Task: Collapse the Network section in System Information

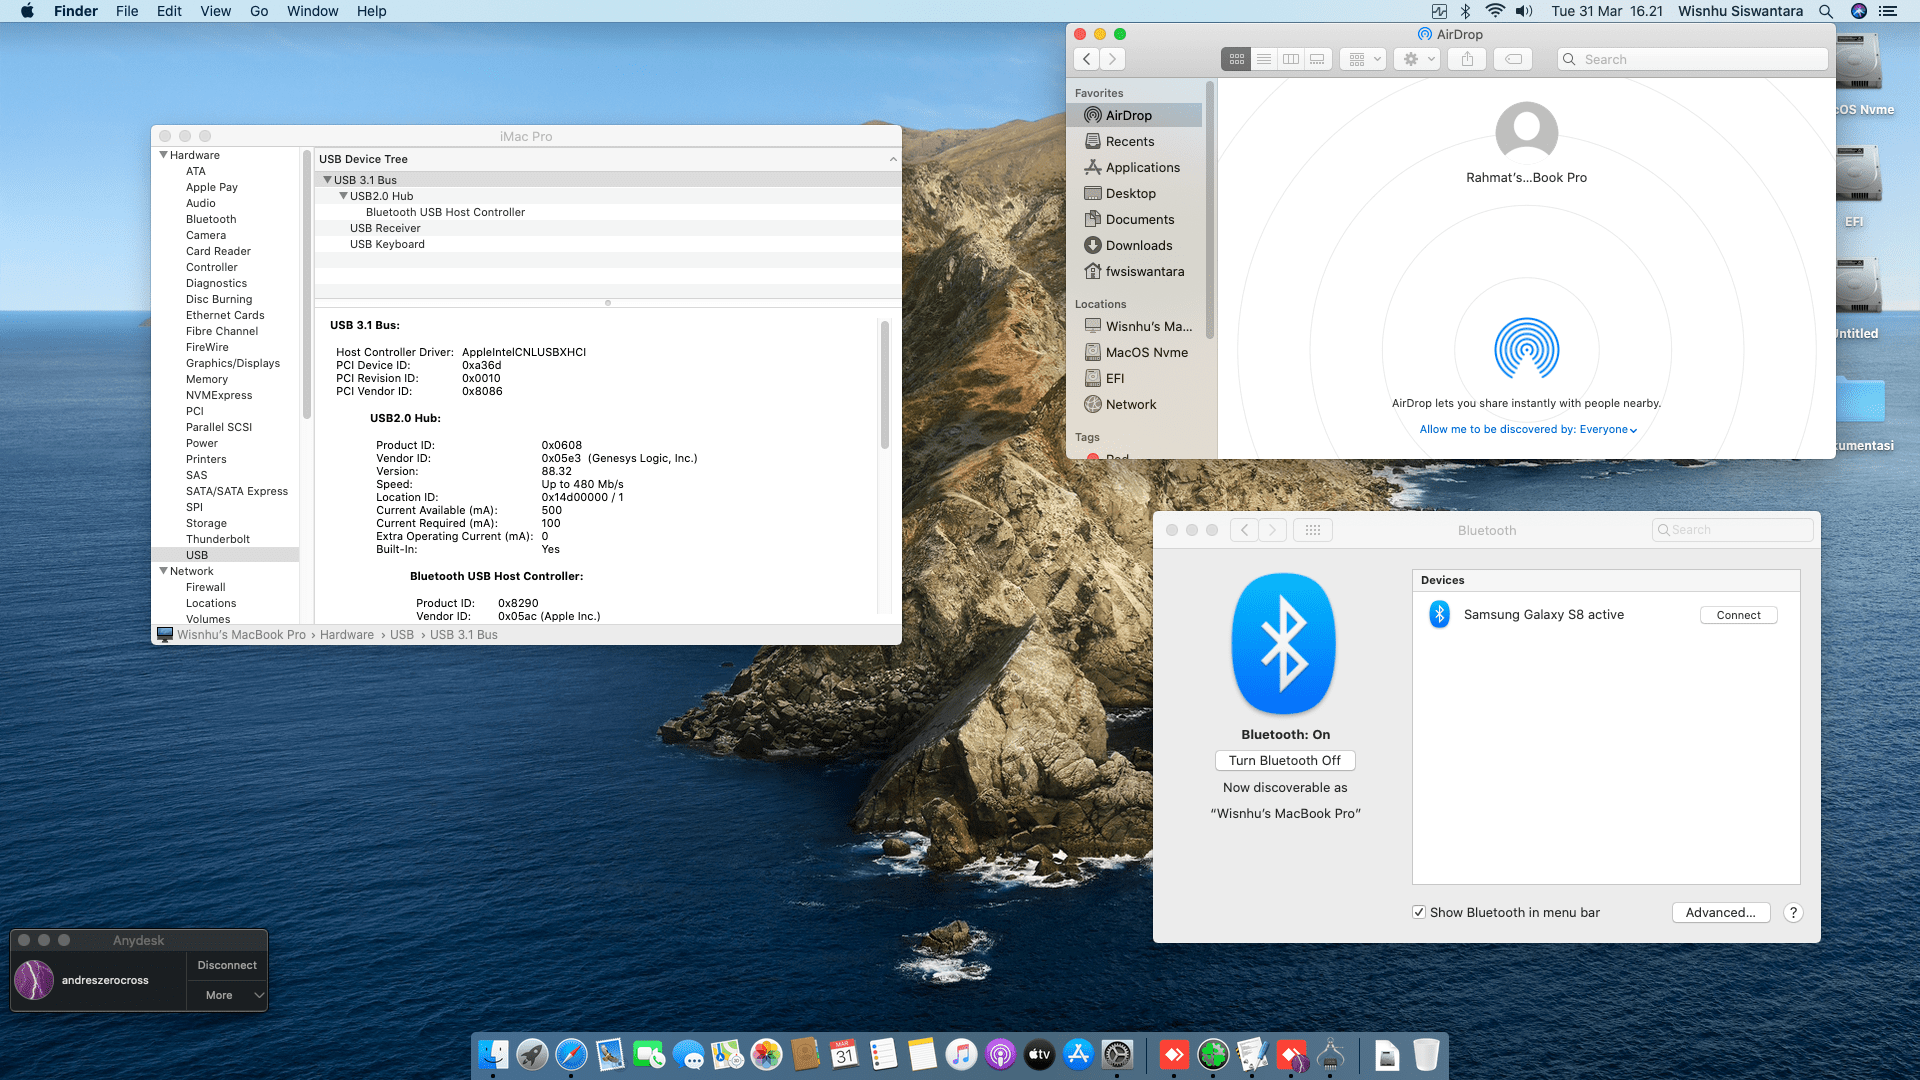Action: point(163,571)
